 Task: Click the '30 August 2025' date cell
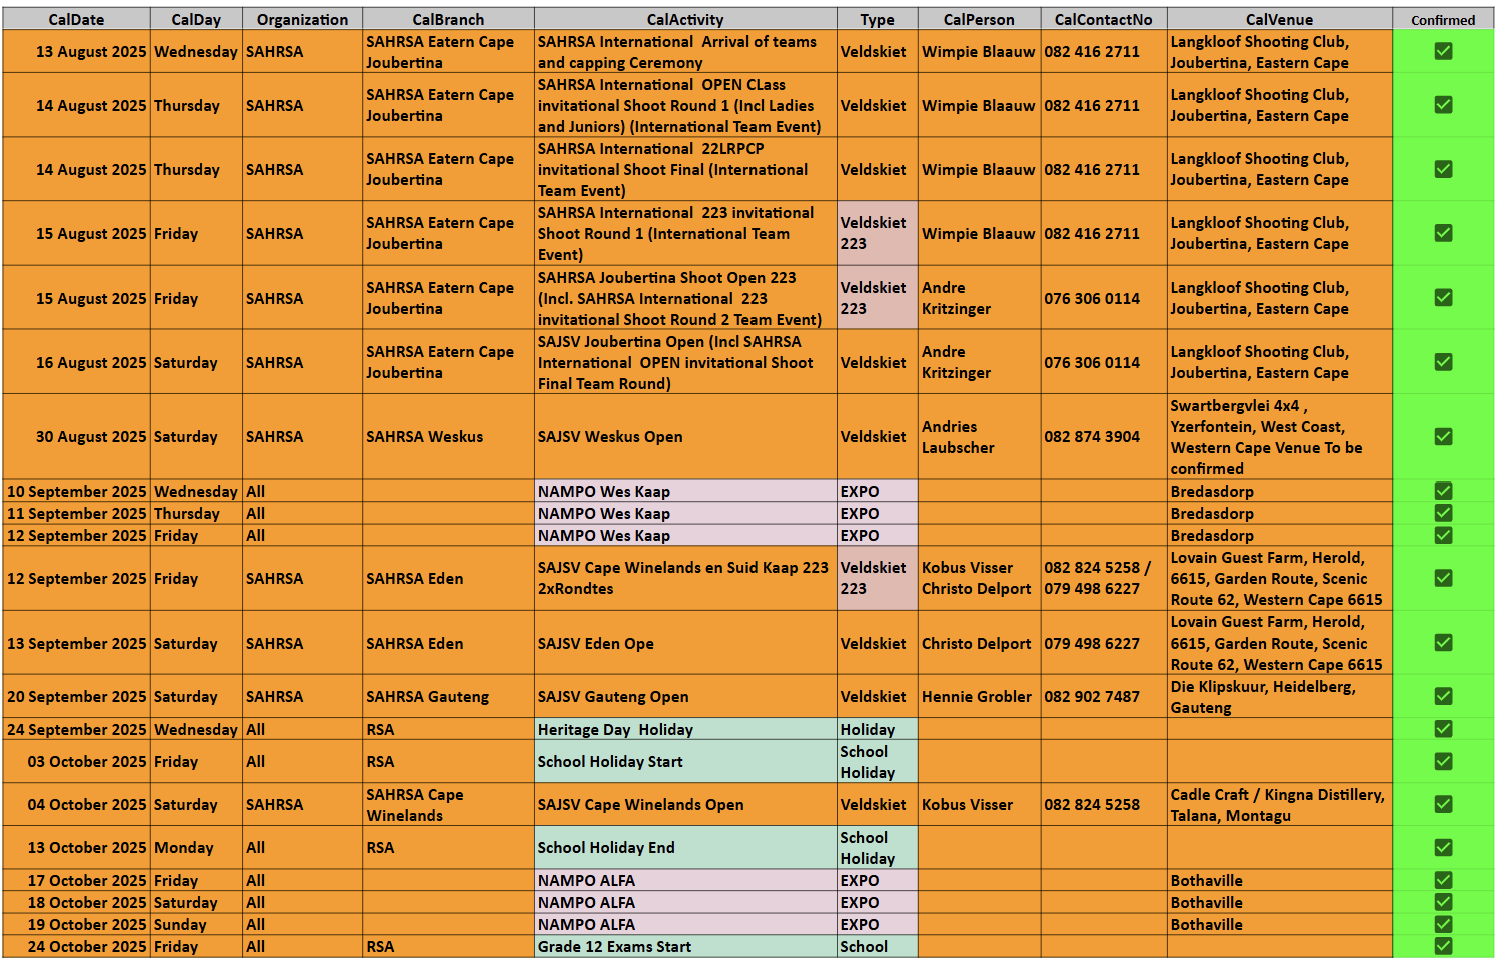tap(76, 436)
